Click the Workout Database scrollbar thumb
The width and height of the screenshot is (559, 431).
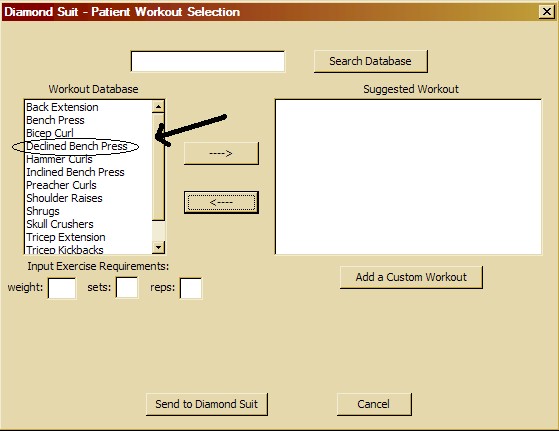(x=158, y=166)
